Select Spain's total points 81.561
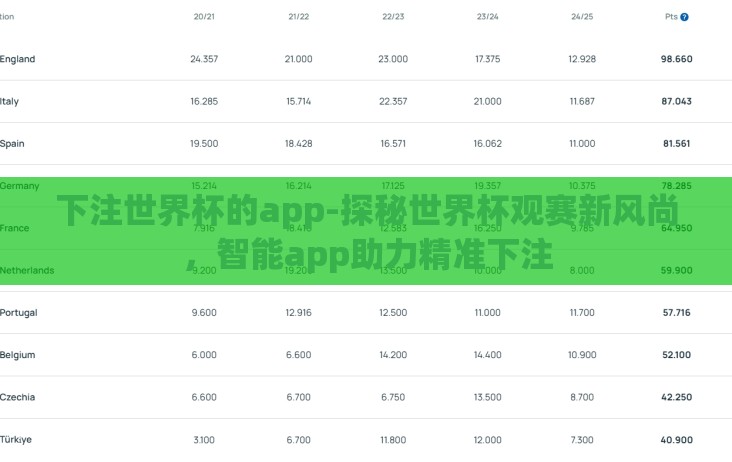 [x=676, y=144]
